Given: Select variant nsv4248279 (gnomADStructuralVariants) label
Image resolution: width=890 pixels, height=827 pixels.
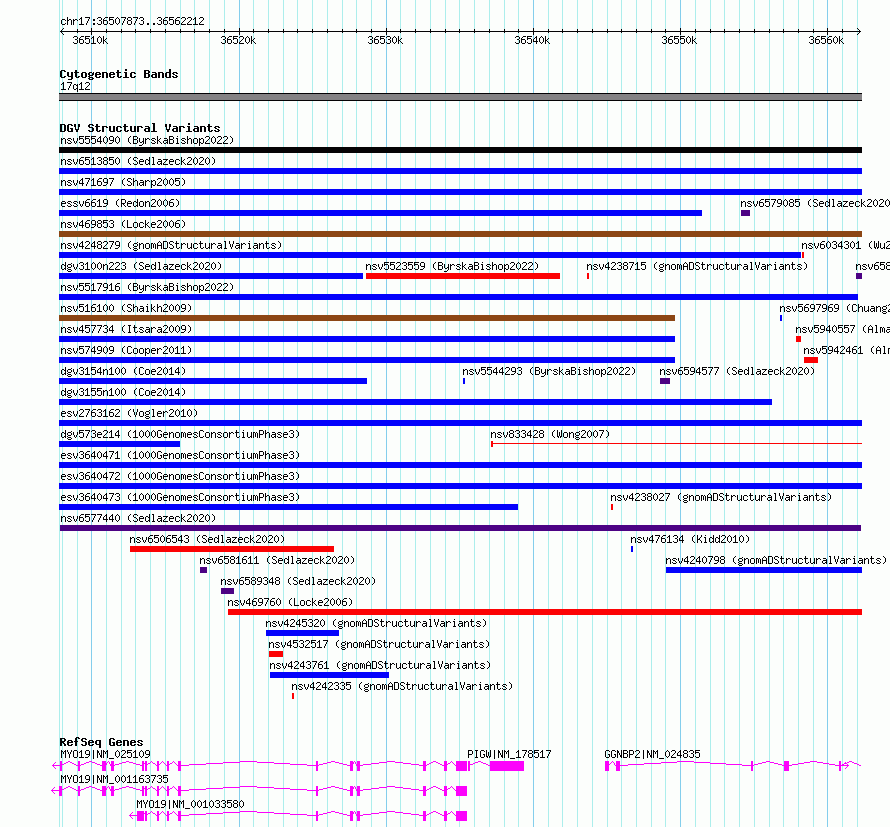Looking at the screenshot, I should [171, 245].
